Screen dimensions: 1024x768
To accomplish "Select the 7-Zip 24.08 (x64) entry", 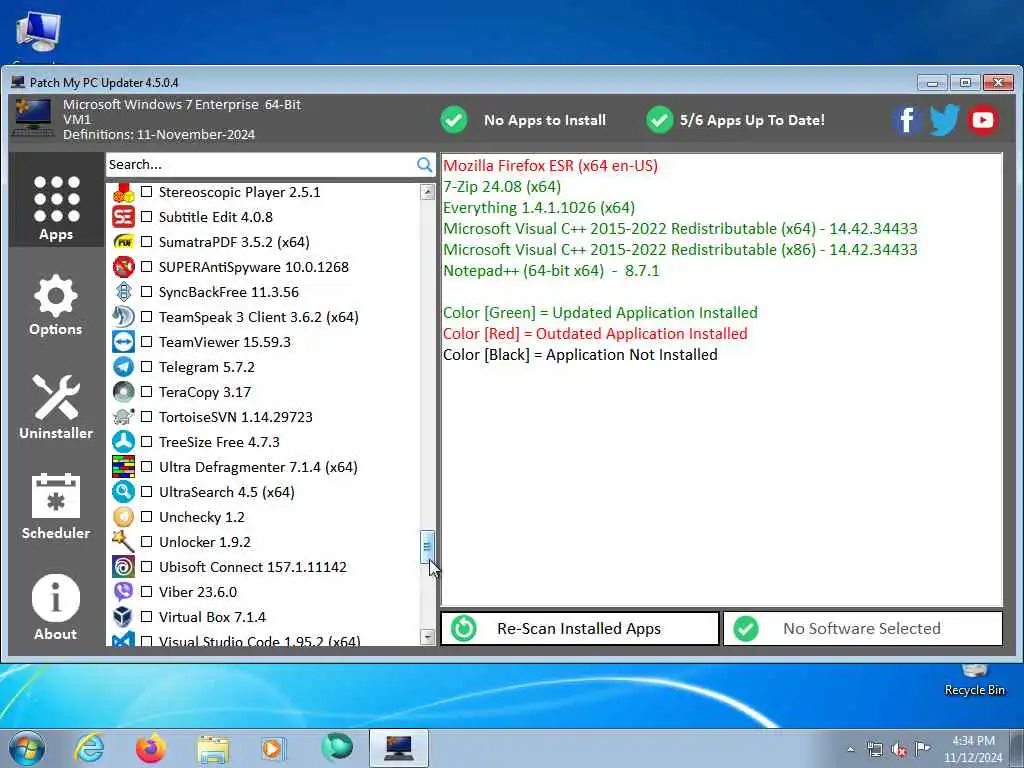I will [x=502, y=187].
